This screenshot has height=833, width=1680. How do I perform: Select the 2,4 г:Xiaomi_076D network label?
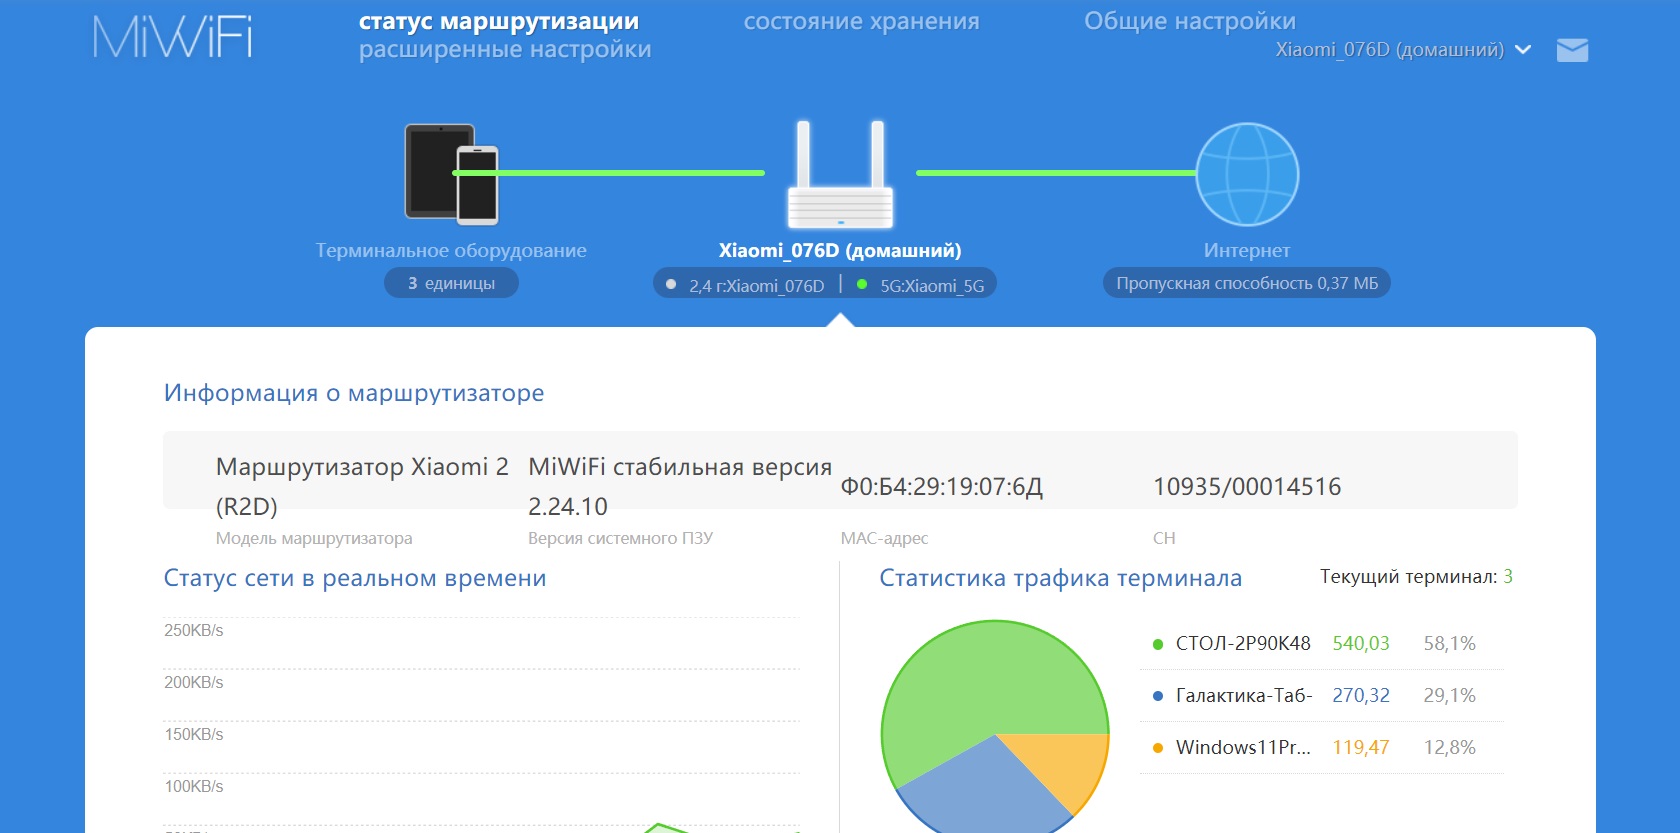[756, 286]
